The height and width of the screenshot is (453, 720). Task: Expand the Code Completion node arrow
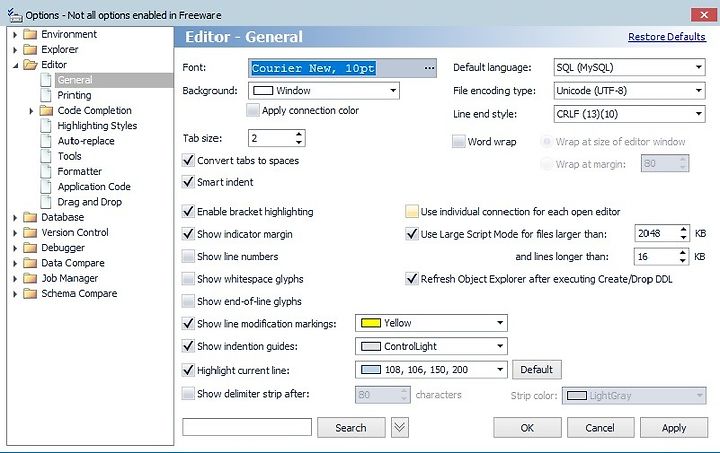pos(31,111)
